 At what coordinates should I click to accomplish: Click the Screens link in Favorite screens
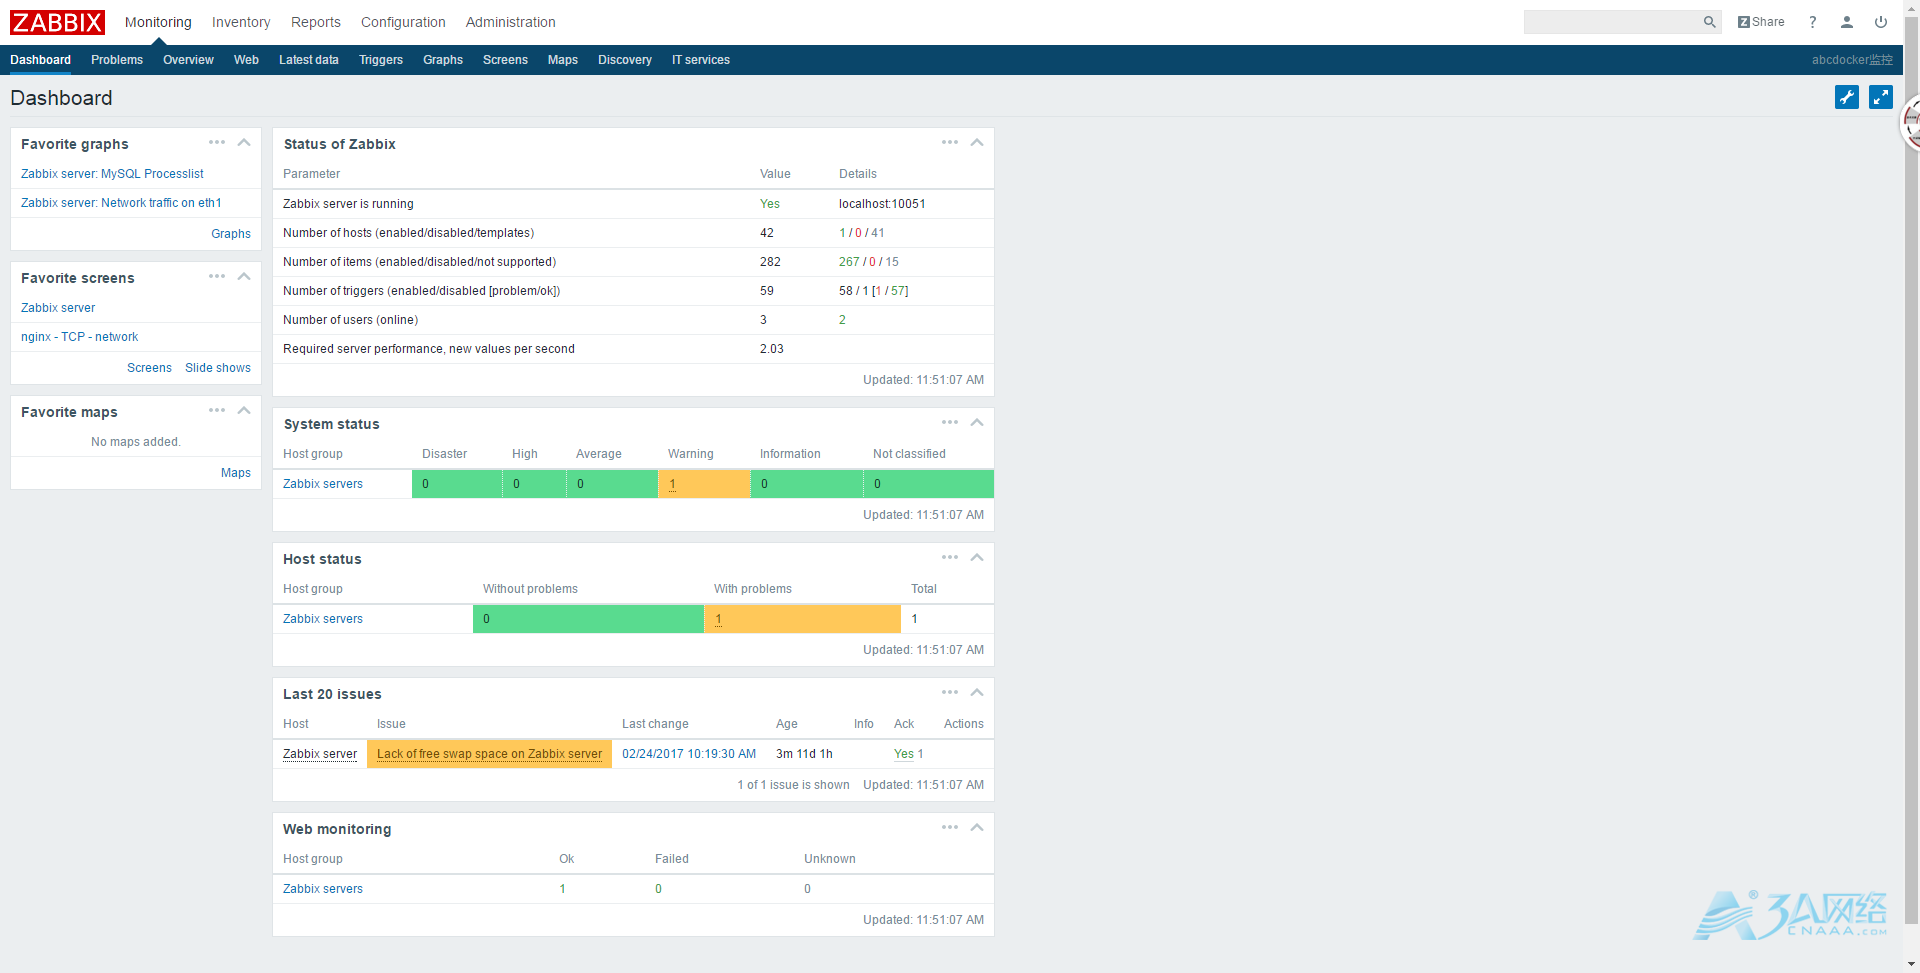click(x=149, y=368)
